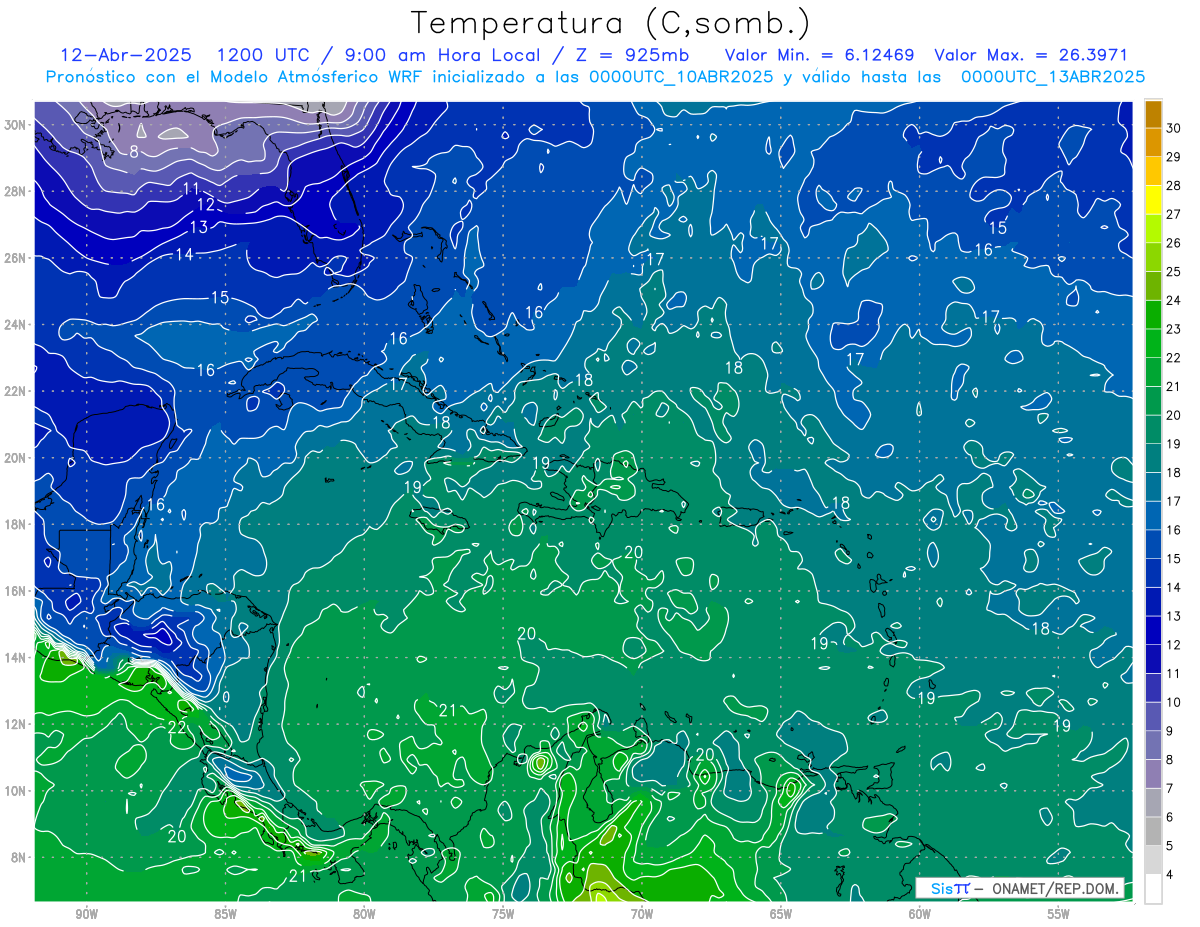Viewport: 1200px width, 927px height.
Task: Click the map contour label "14"
Action: coord(184,255)
